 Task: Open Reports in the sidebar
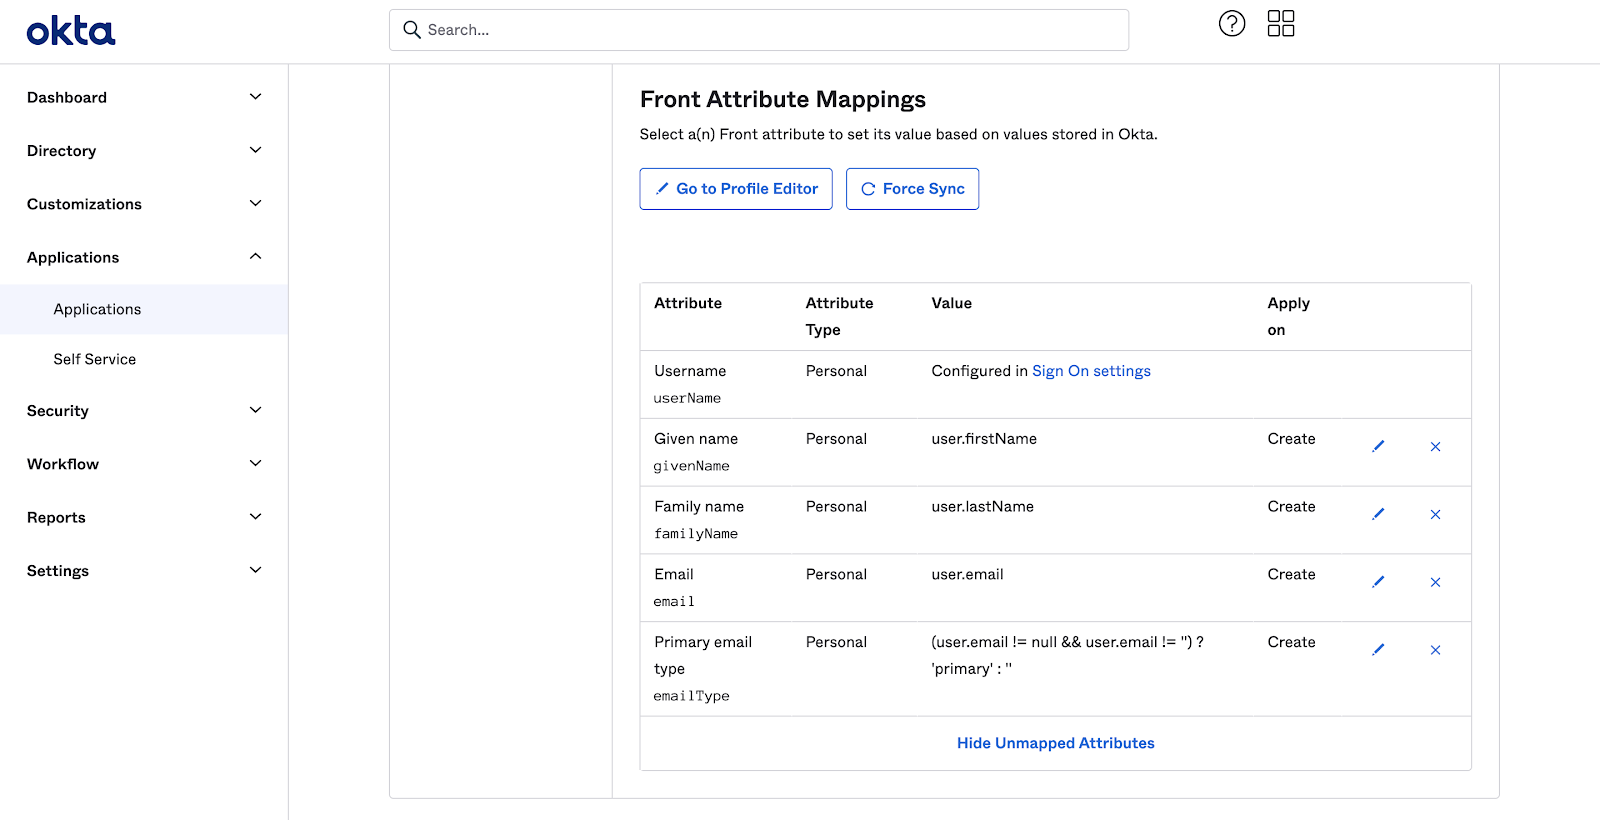tap(56, 518)
